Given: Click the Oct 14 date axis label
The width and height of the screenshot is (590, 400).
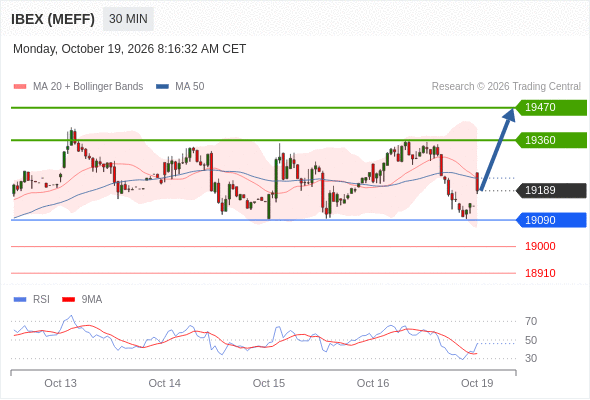Looking at the screenshot, I should pyautogui.click(x=164, y=383).
